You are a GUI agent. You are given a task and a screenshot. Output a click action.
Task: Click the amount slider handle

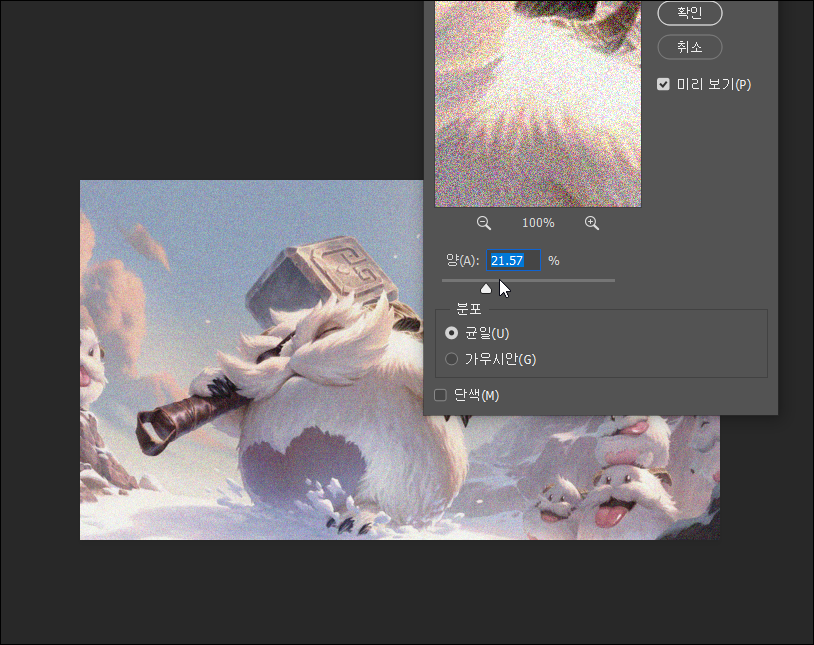coord(486,288)
